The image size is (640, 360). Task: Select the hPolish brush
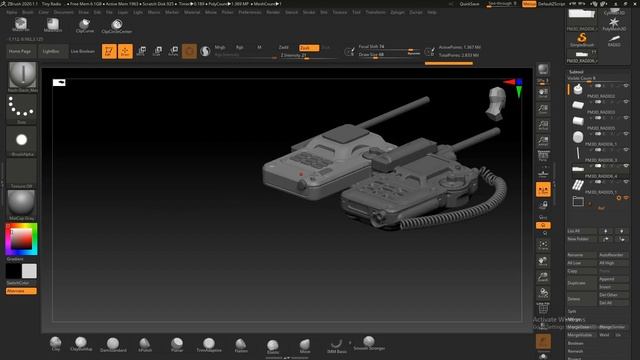coord(144,344)
